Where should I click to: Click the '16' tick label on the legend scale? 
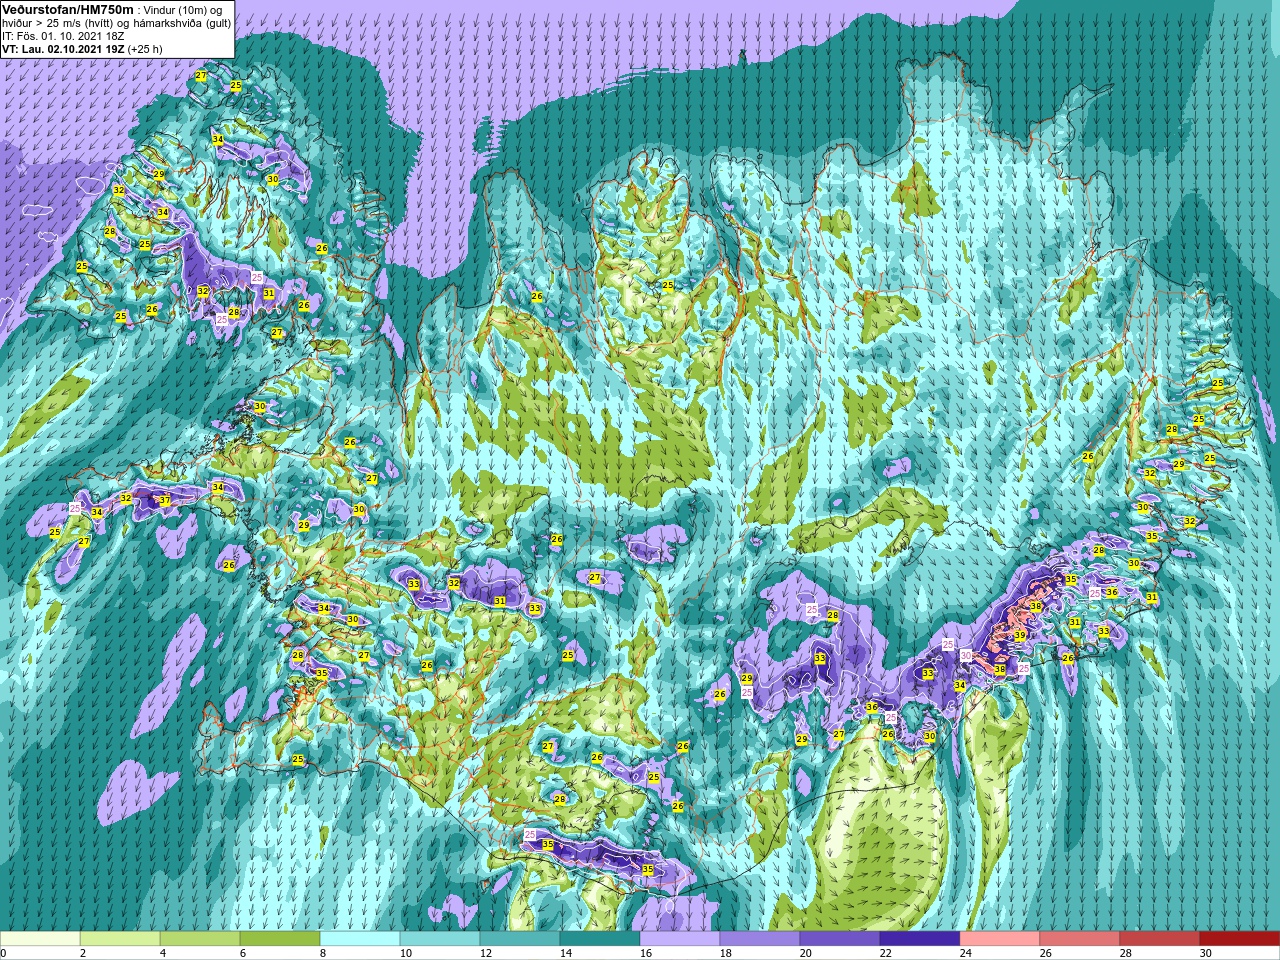[645, 953]
